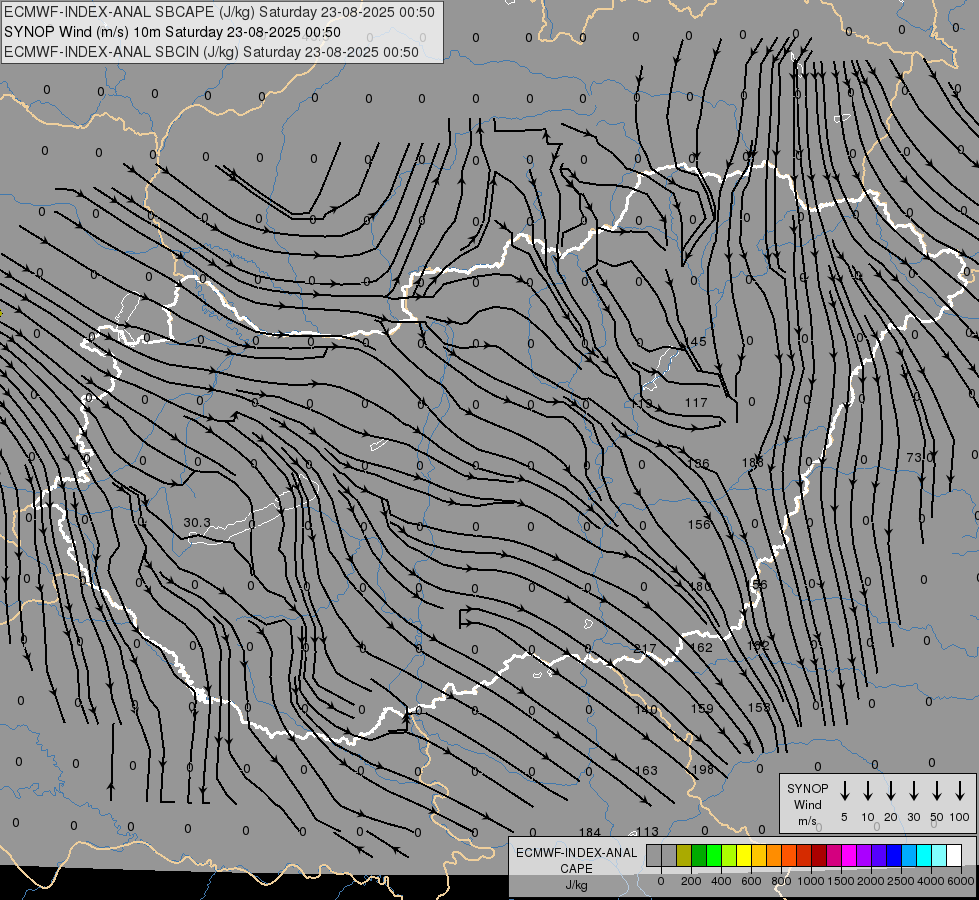Screen dimensions: 979x900
Task: Click the SYNOP Wind 10m title line
Action: (x=172, y=32)
